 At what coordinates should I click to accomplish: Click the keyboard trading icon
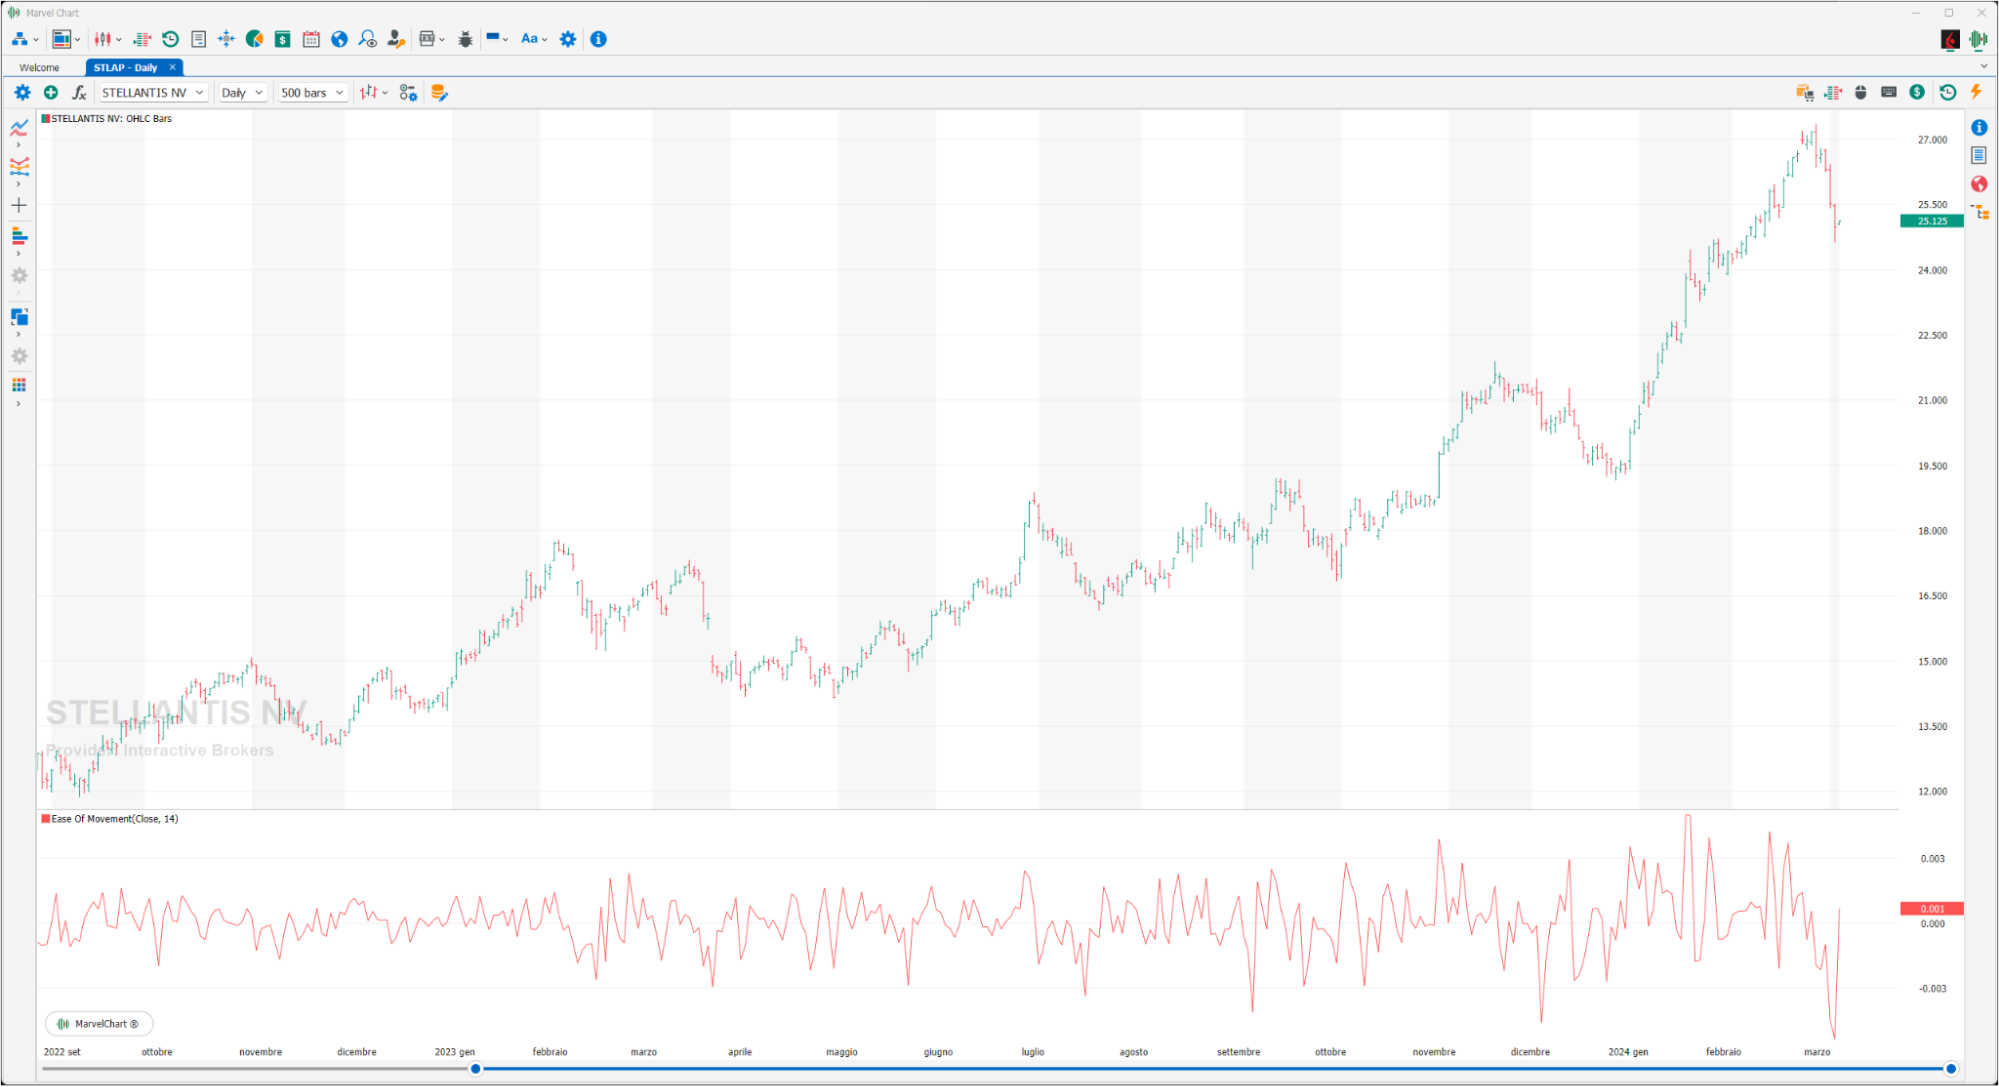point(1888,92)
